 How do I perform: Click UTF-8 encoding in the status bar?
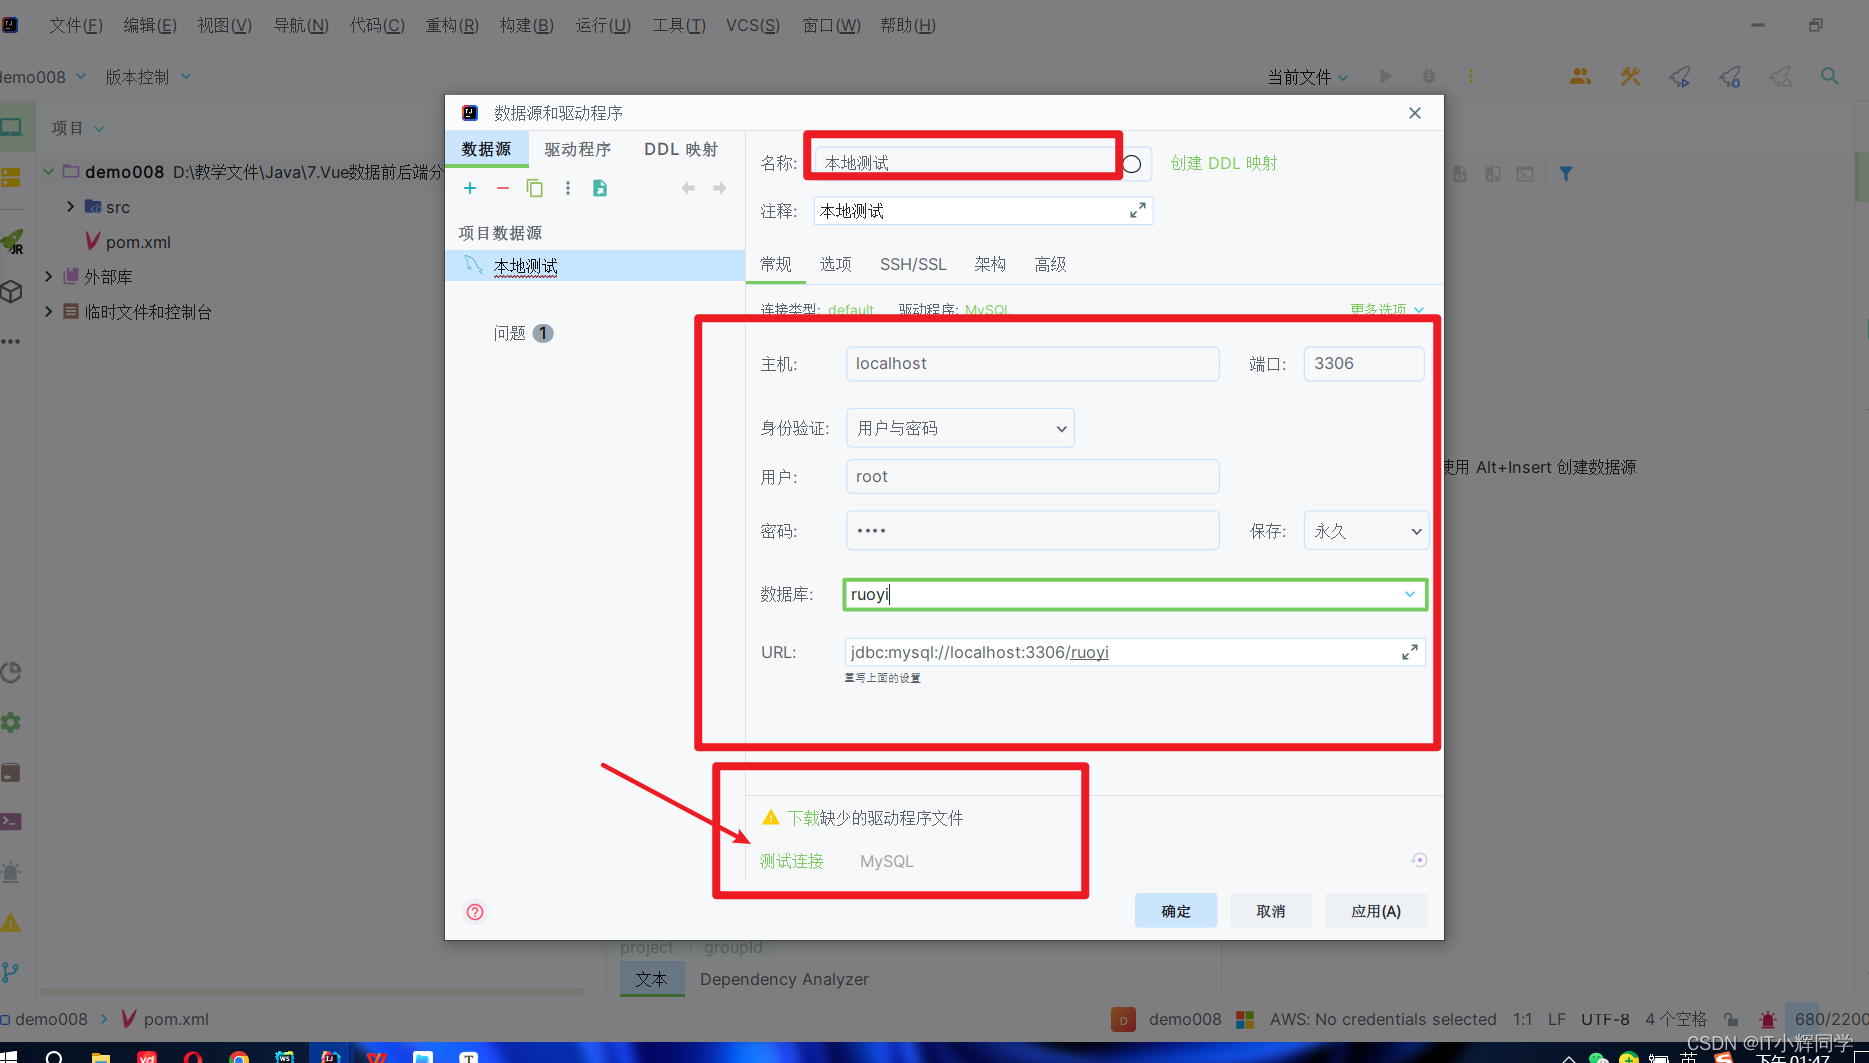coord(1605,1019)
